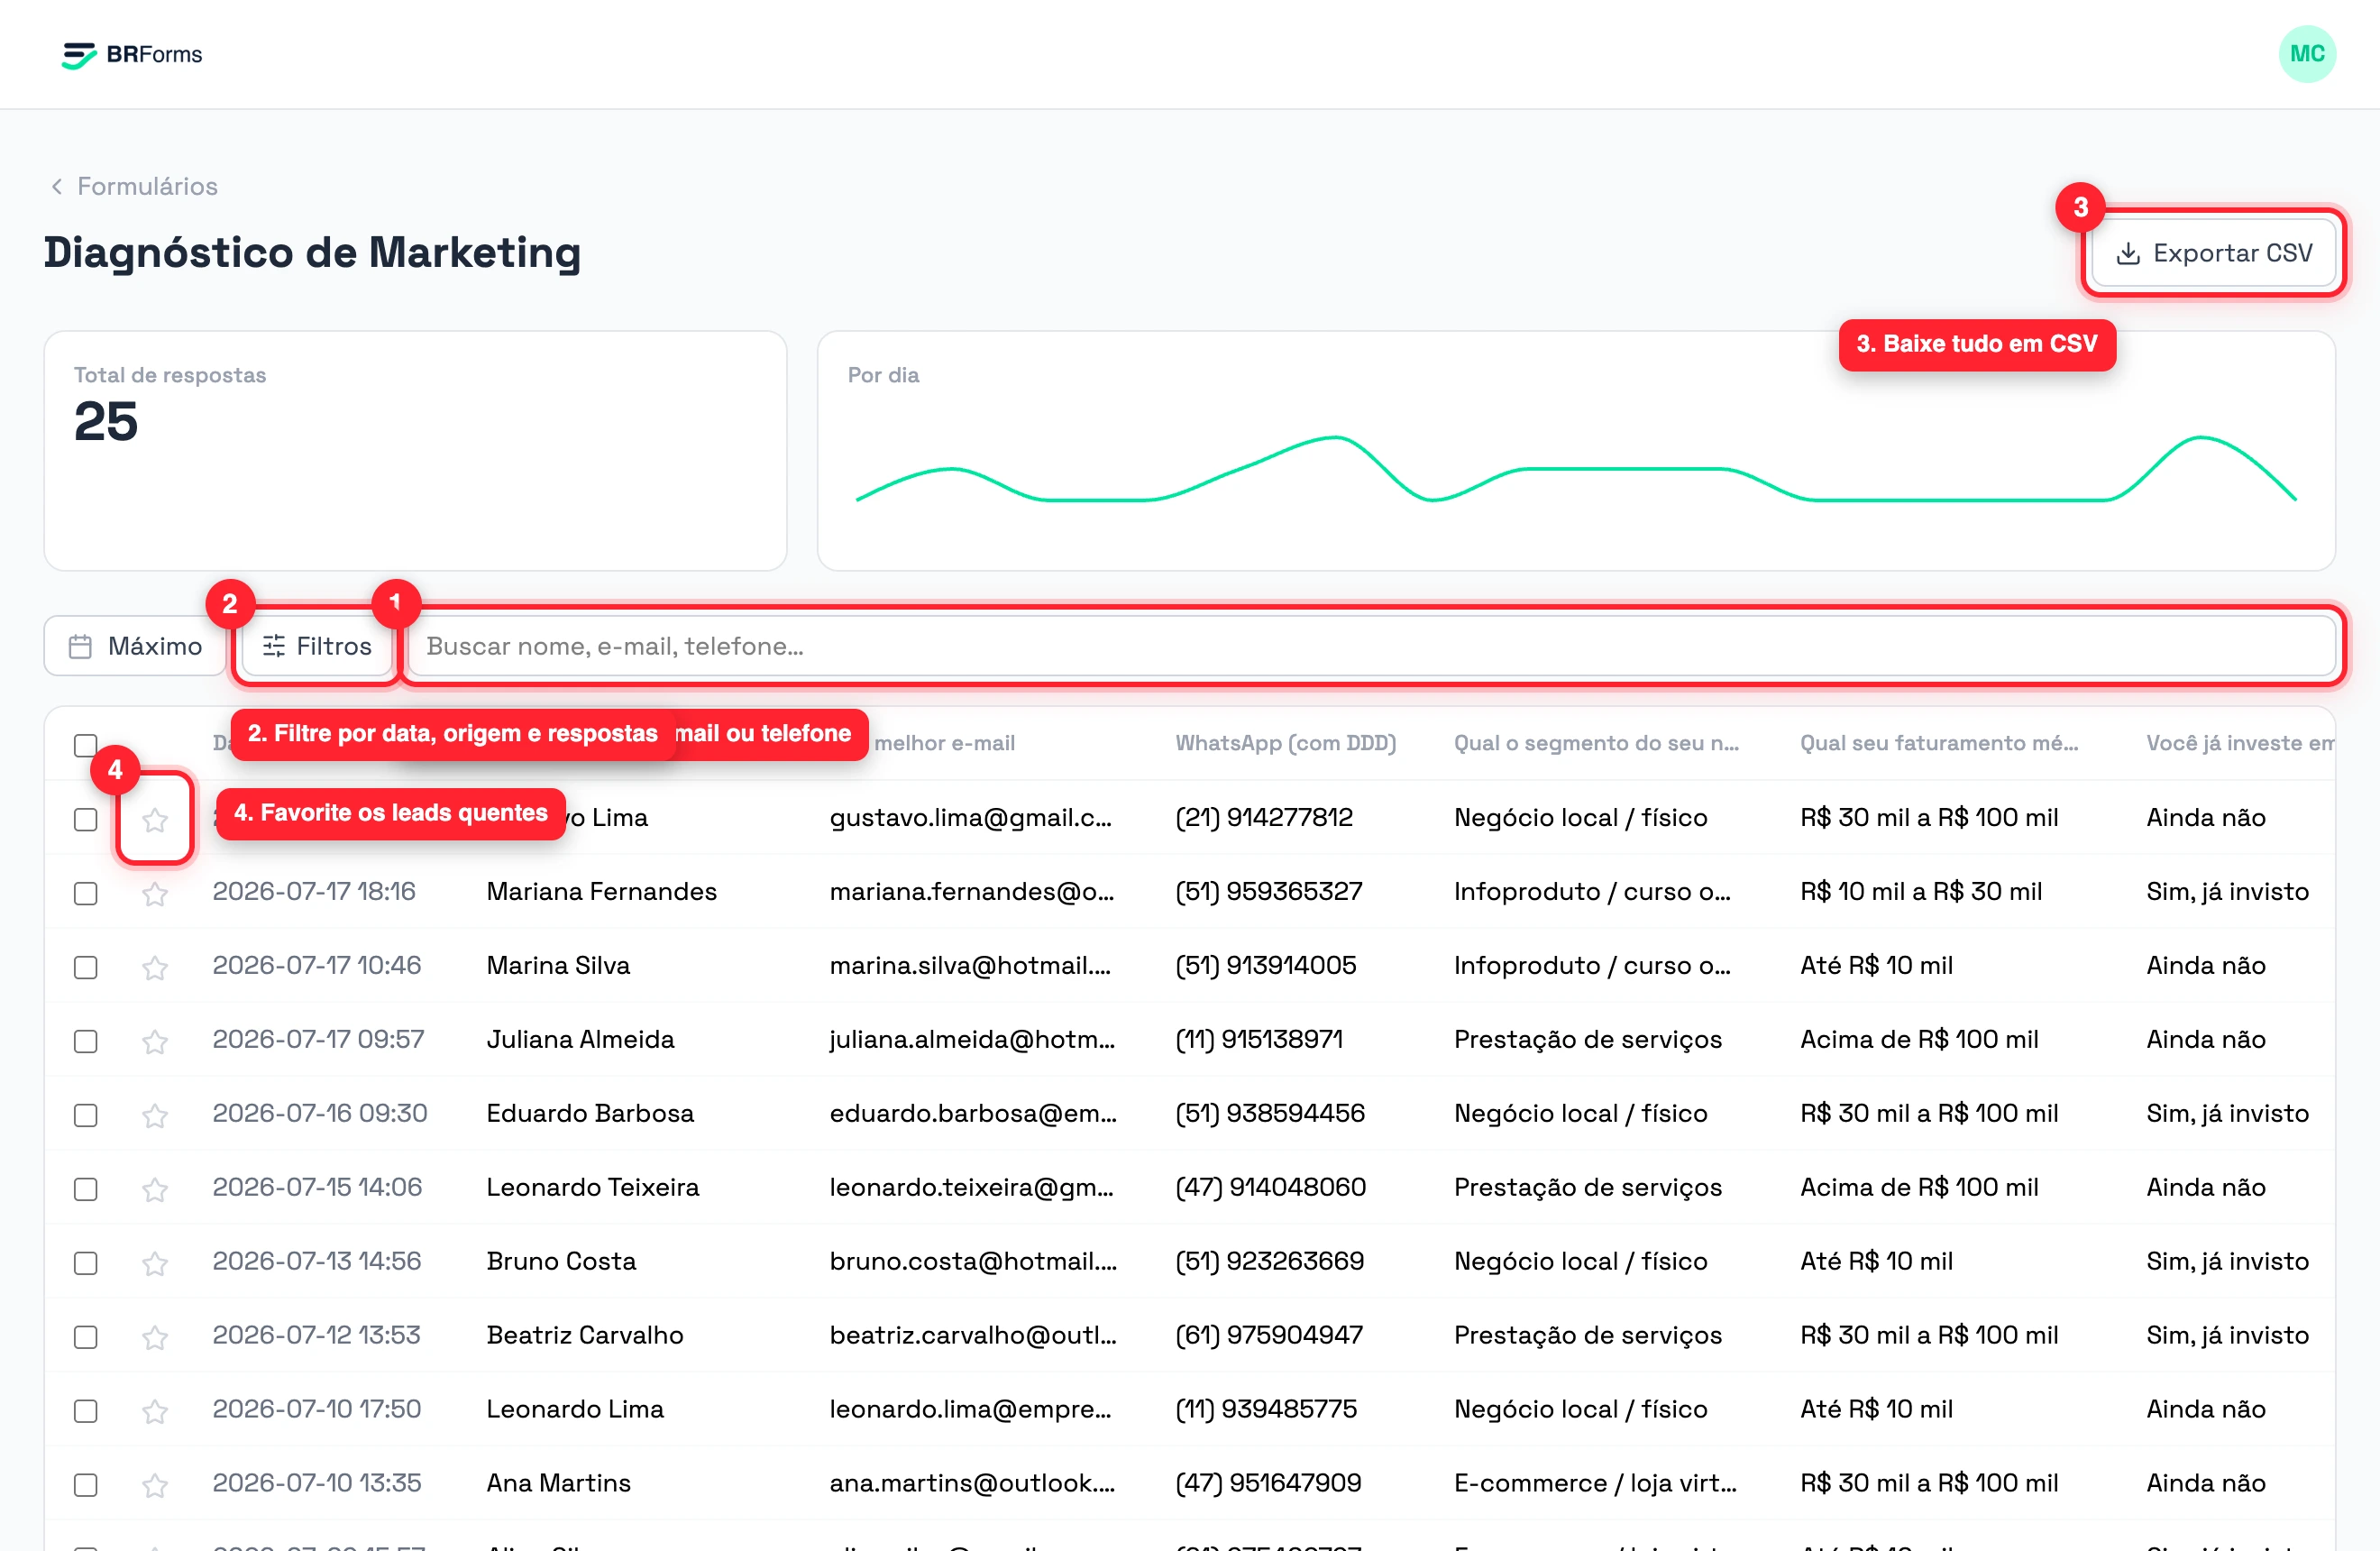The image size is (2380, 1551).
Task: Star the Bruno Costa lead
Action: pyautogui.click(x=155, y=1264)
